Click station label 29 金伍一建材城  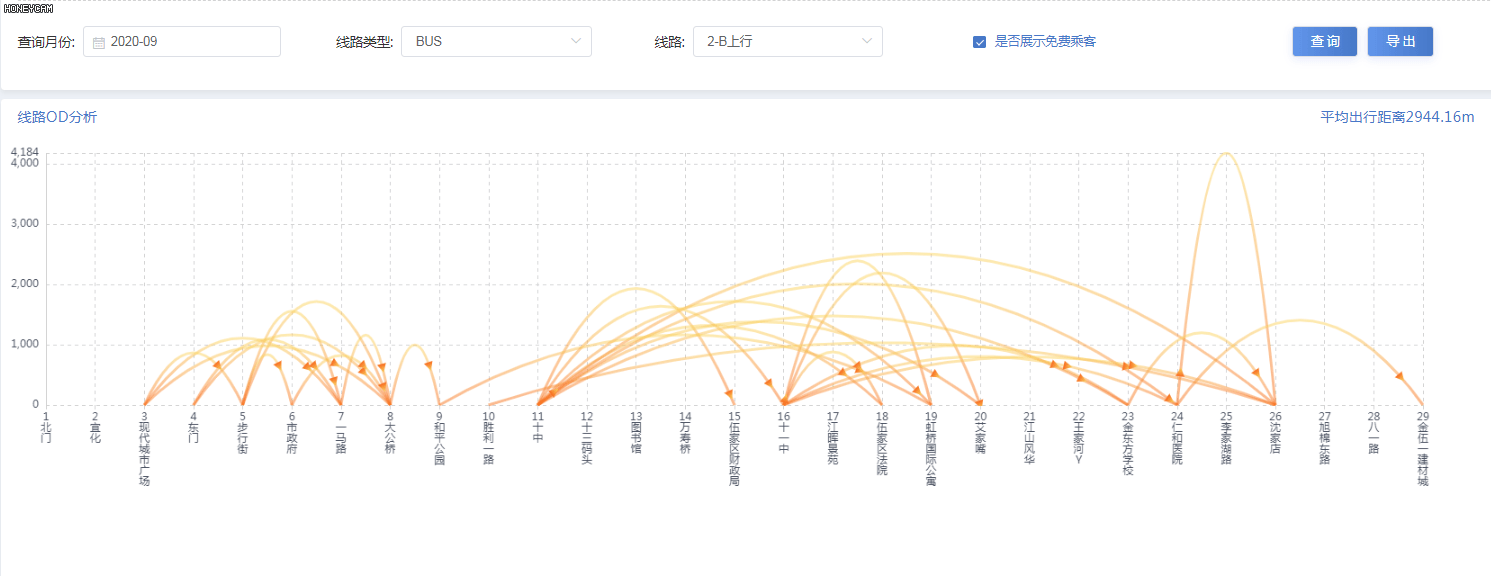click(1423, 448)
